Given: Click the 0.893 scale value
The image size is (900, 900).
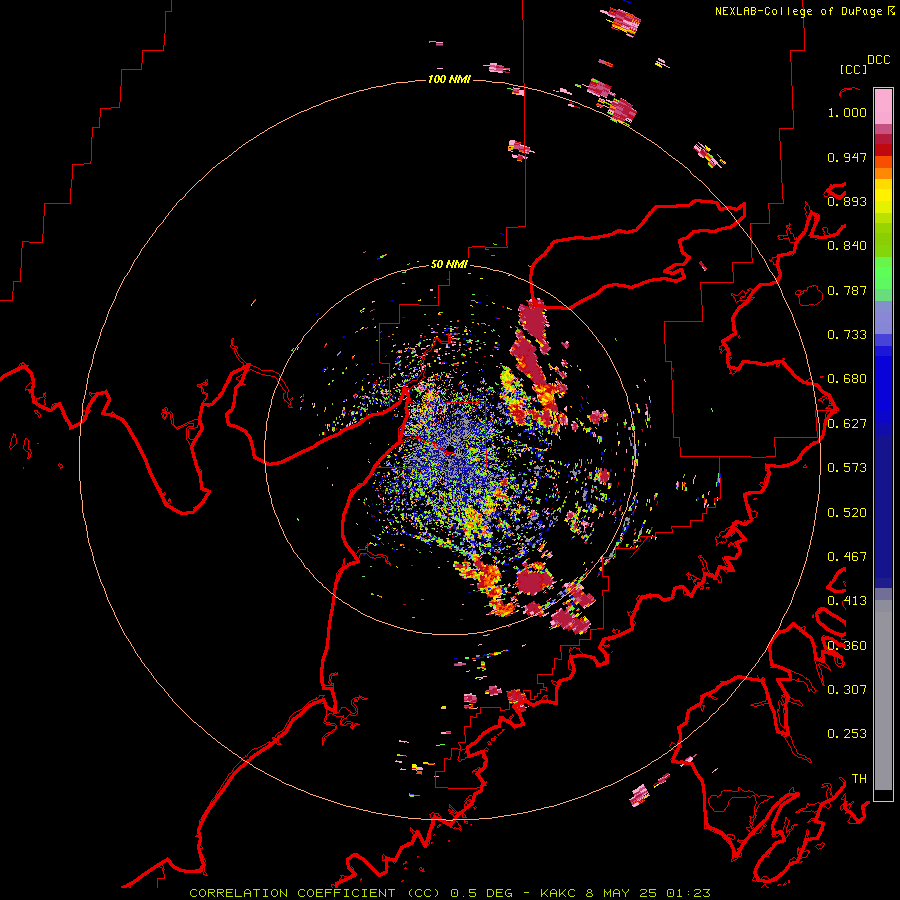Looking at the screenshot, I should click(847, 201).
